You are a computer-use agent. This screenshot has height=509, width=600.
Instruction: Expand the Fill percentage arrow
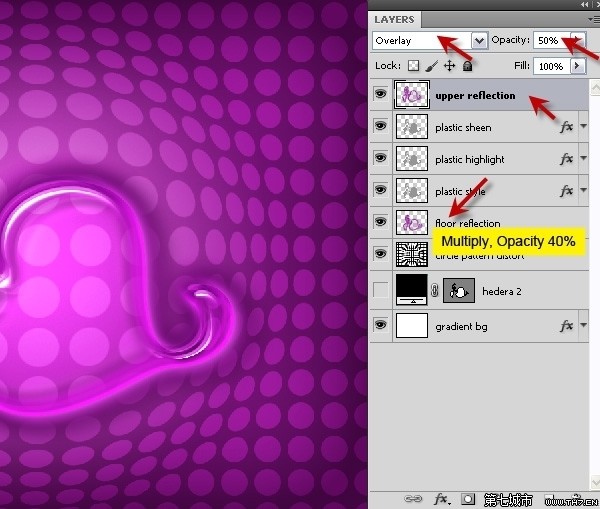click(577, 66)
